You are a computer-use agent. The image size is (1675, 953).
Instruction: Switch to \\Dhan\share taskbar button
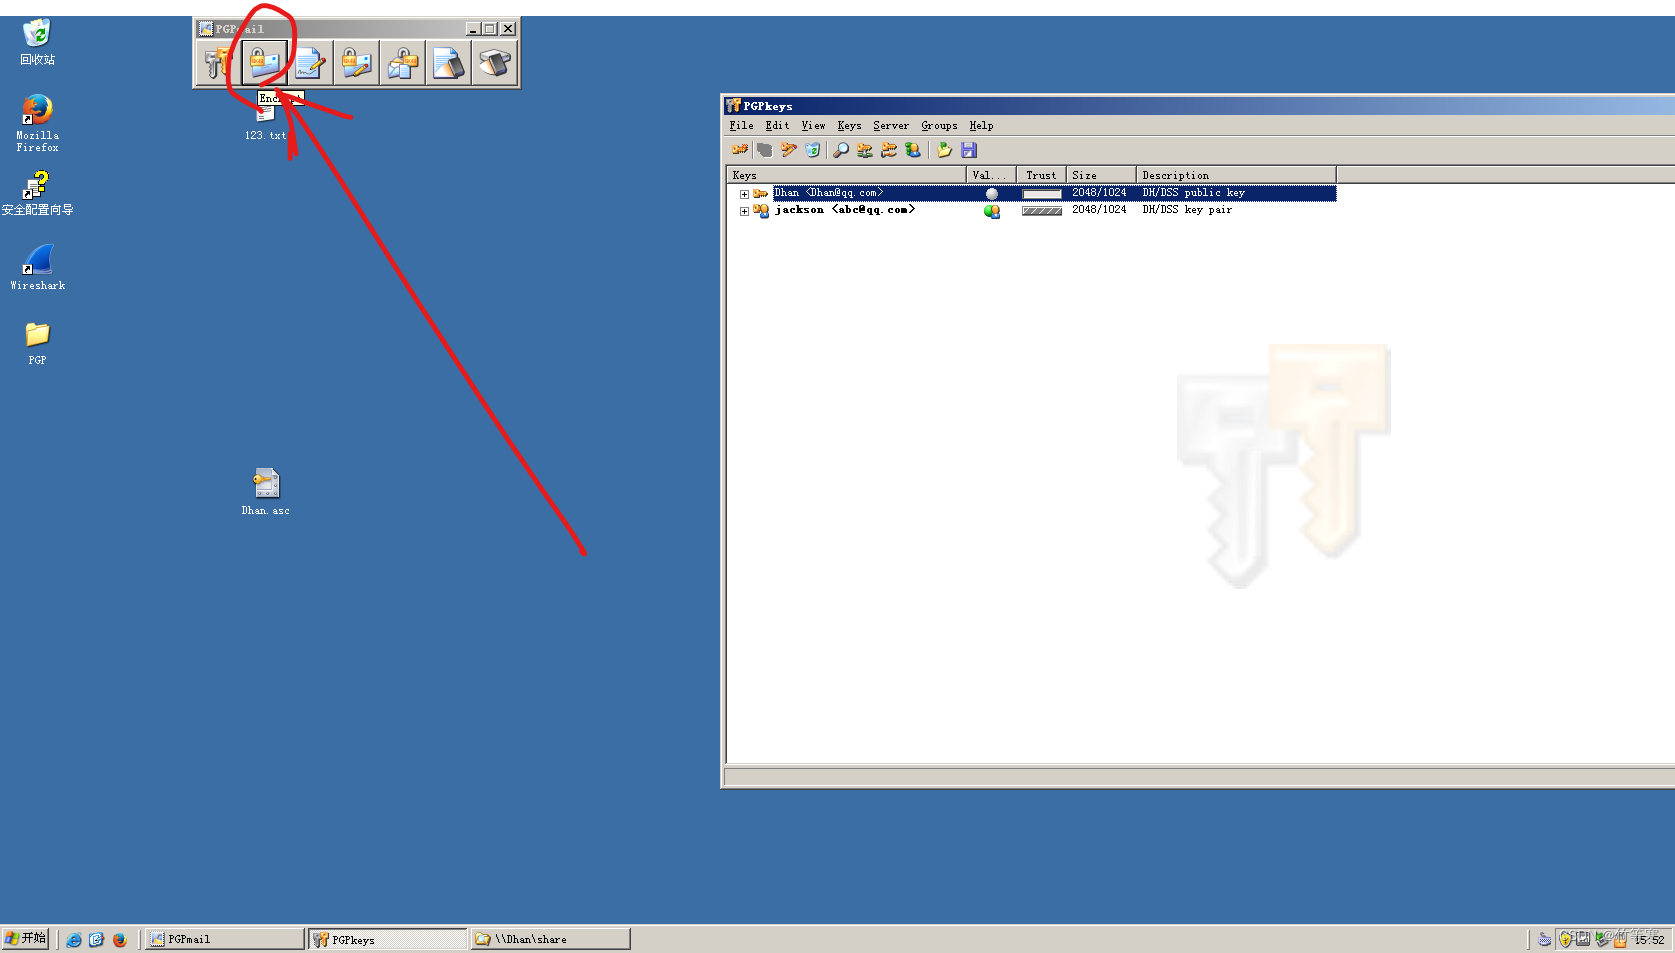[551, 939]
